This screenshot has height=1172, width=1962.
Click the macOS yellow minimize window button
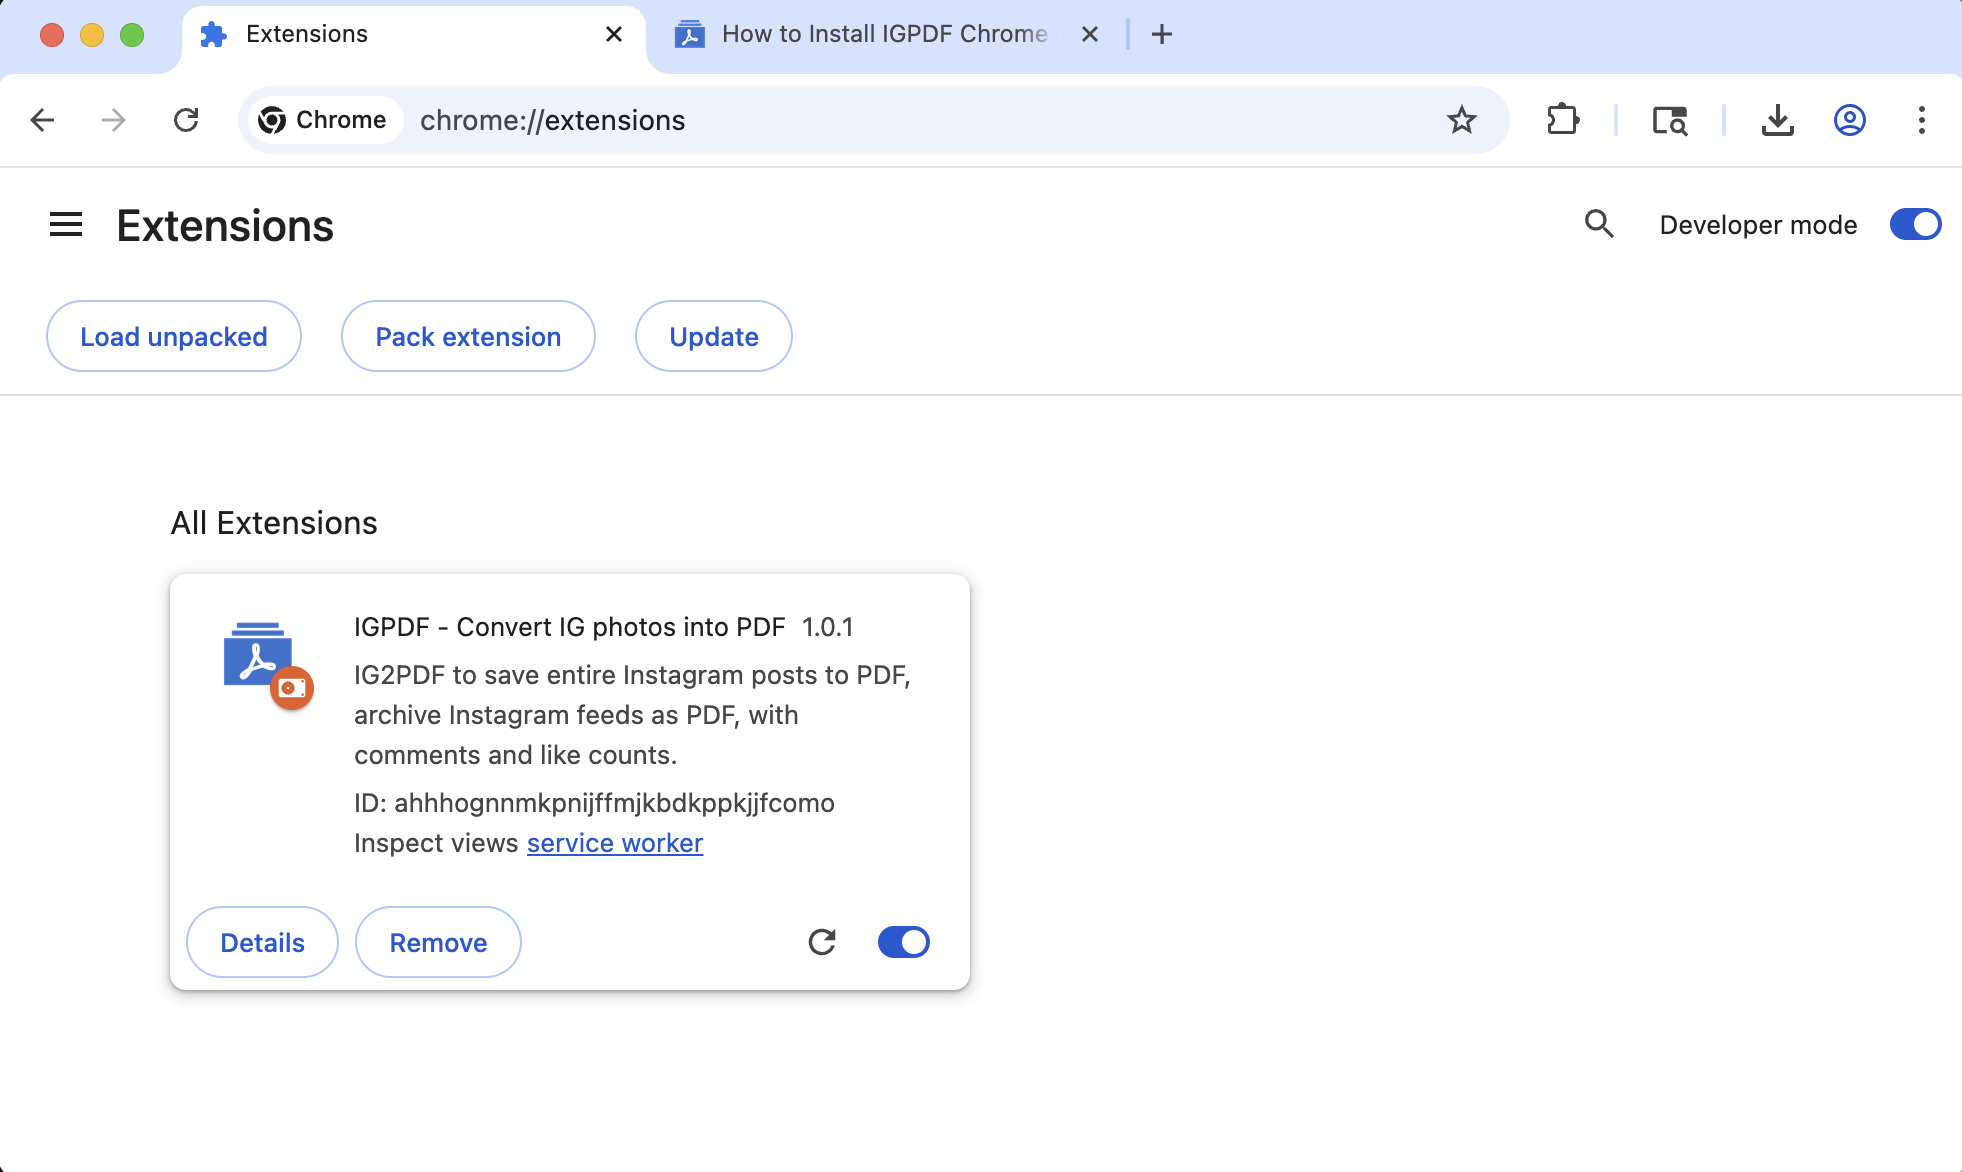92,35
